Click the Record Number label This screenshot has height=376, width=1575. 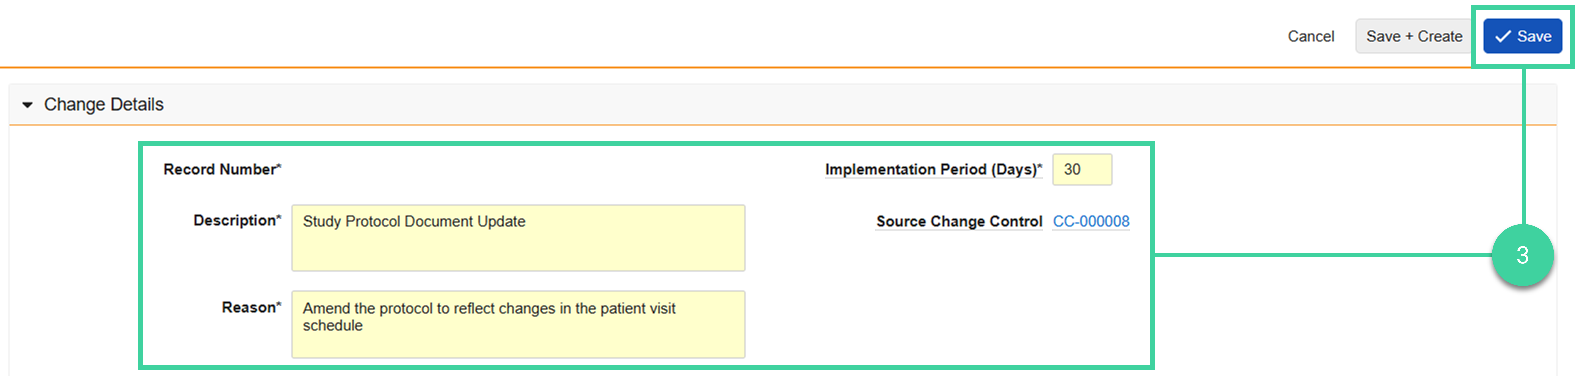(222, 169)
